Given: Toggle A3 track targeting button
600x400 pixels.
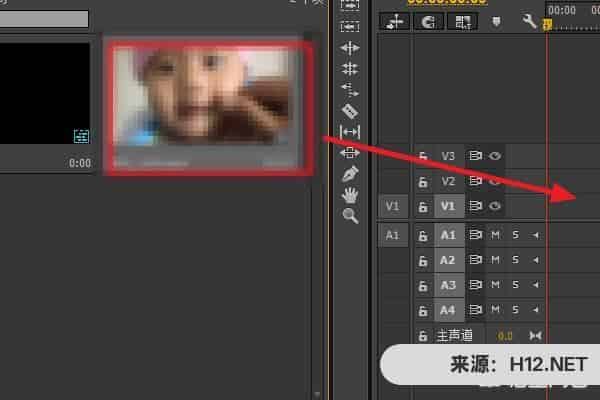Looking at the screenshot, I should coord(448,285).
